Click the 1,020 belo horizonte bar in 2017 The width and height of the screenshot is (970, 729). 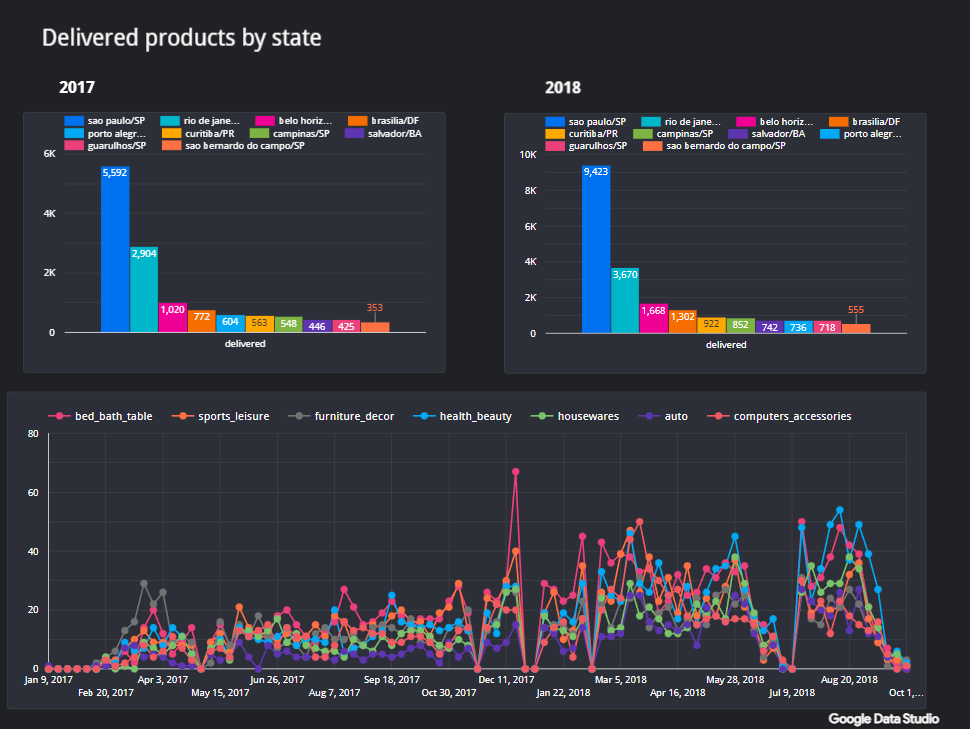pyautogui.click(x=173, y=317)
